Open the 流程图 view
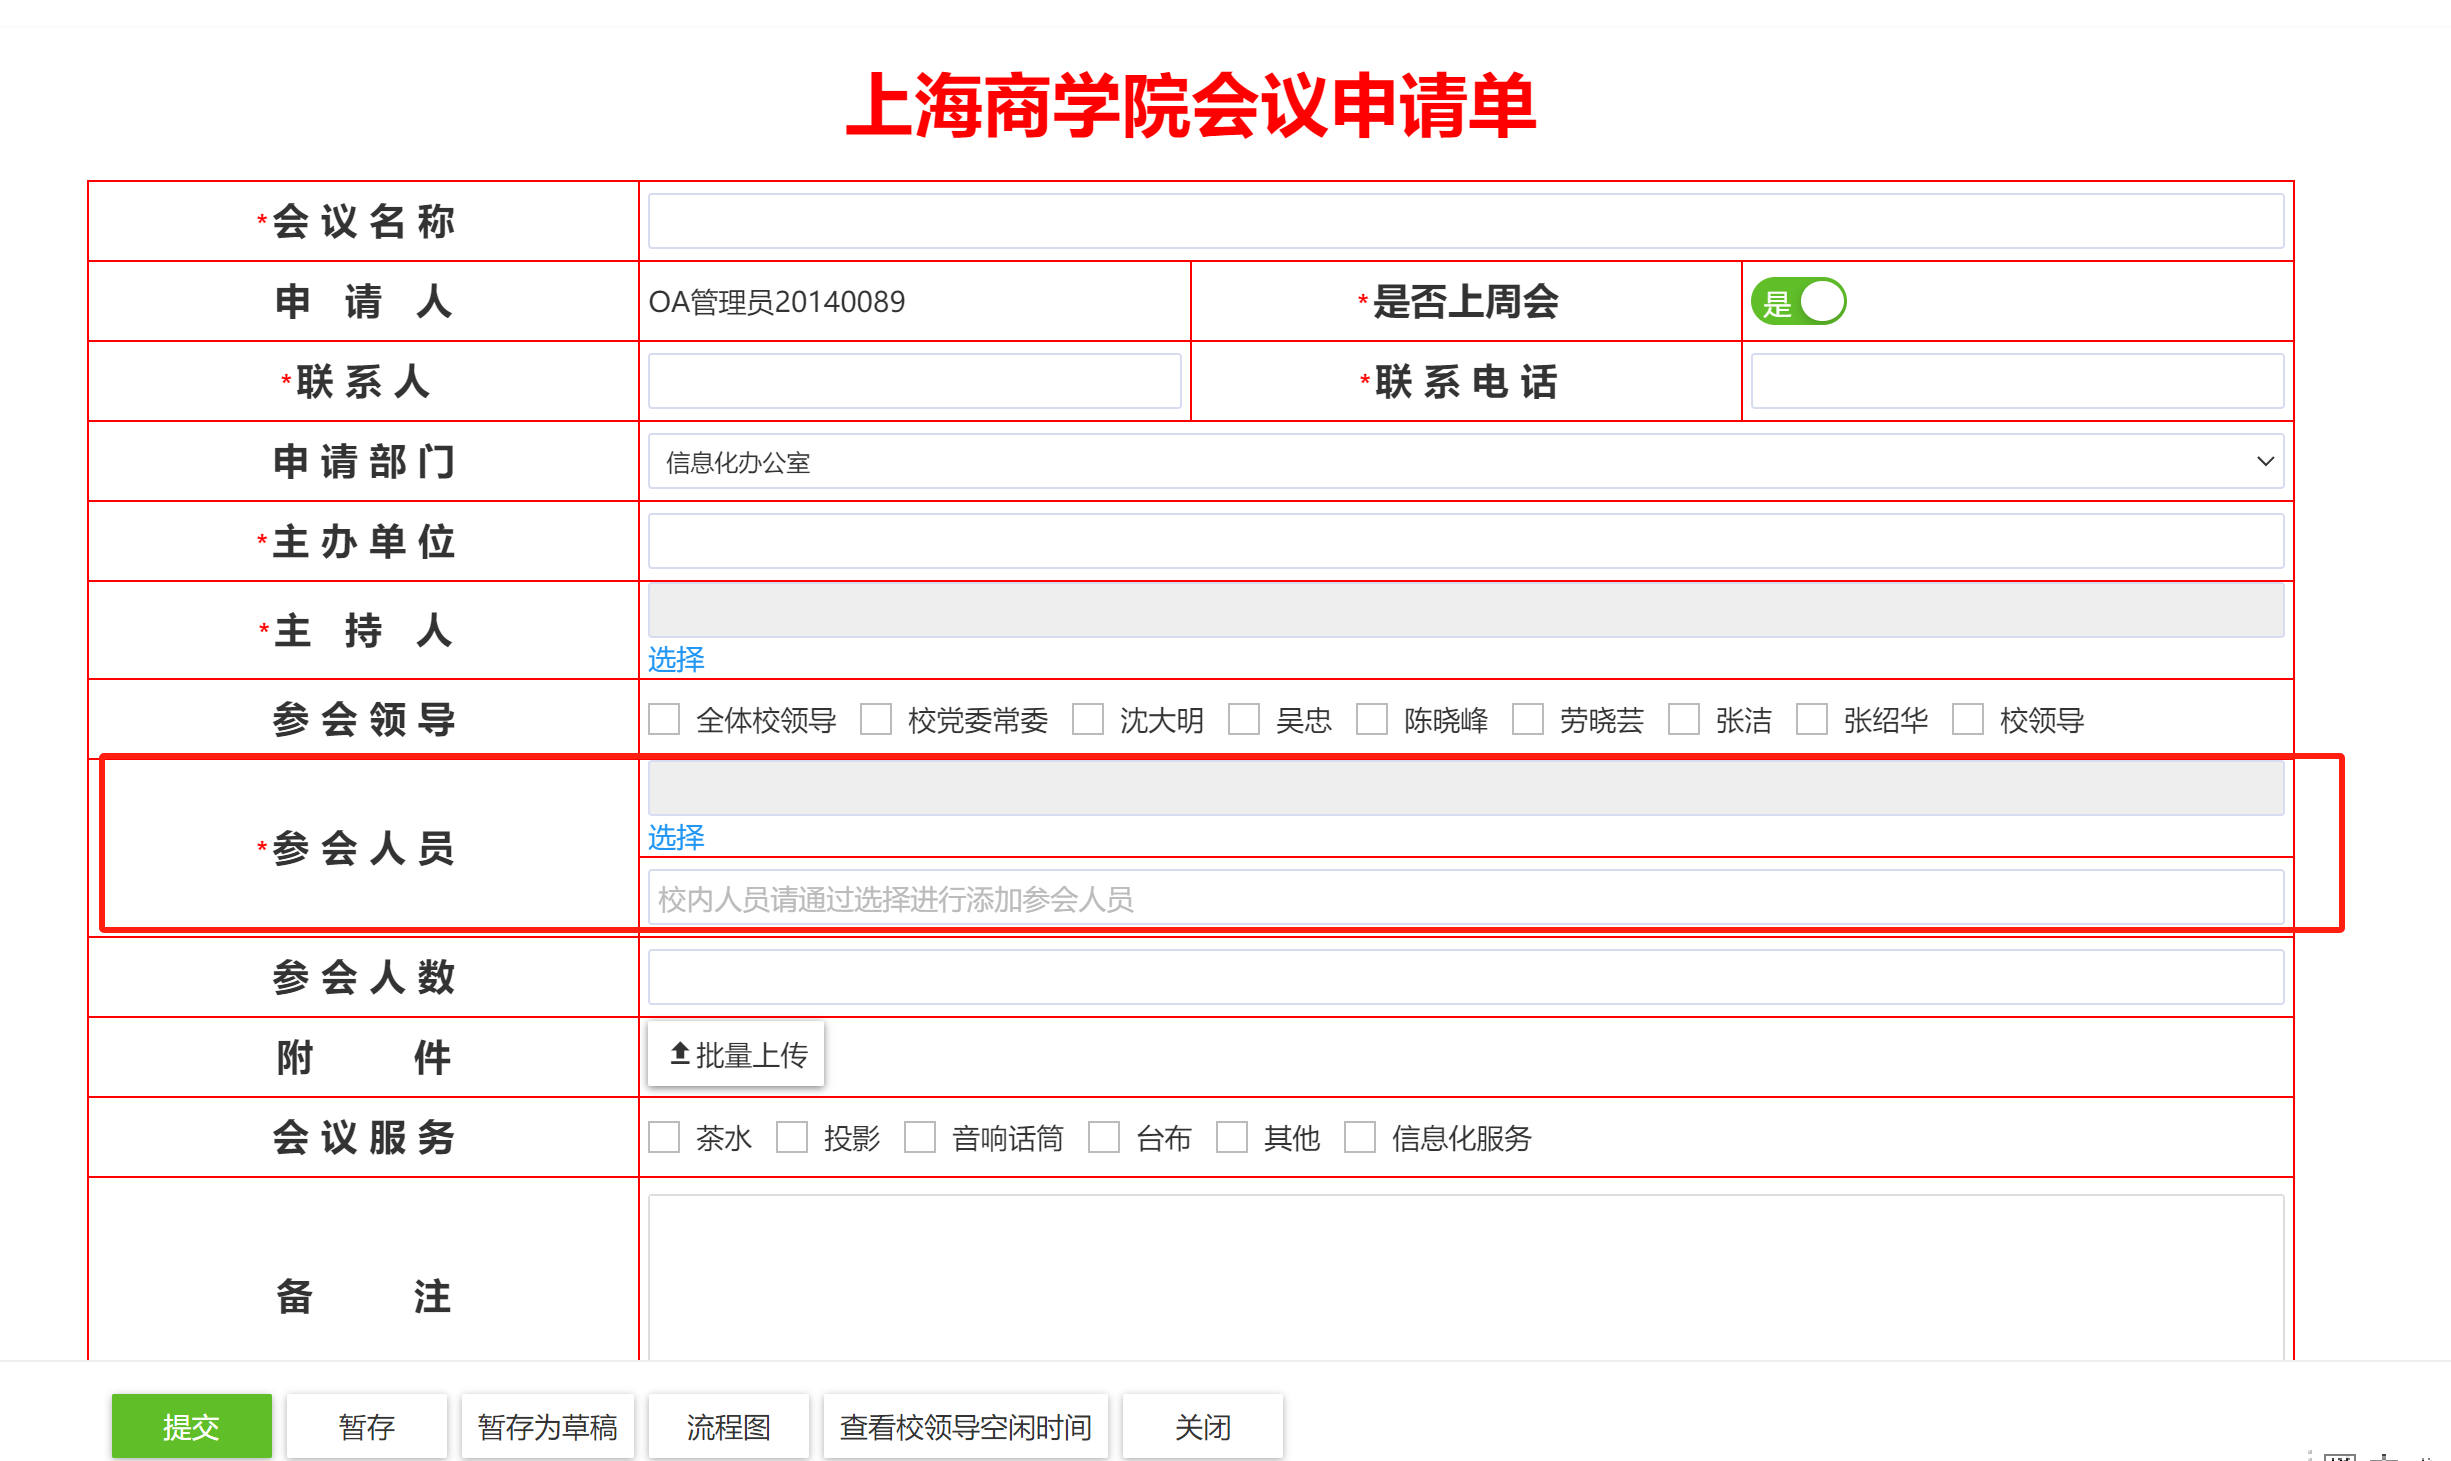 728,1426
